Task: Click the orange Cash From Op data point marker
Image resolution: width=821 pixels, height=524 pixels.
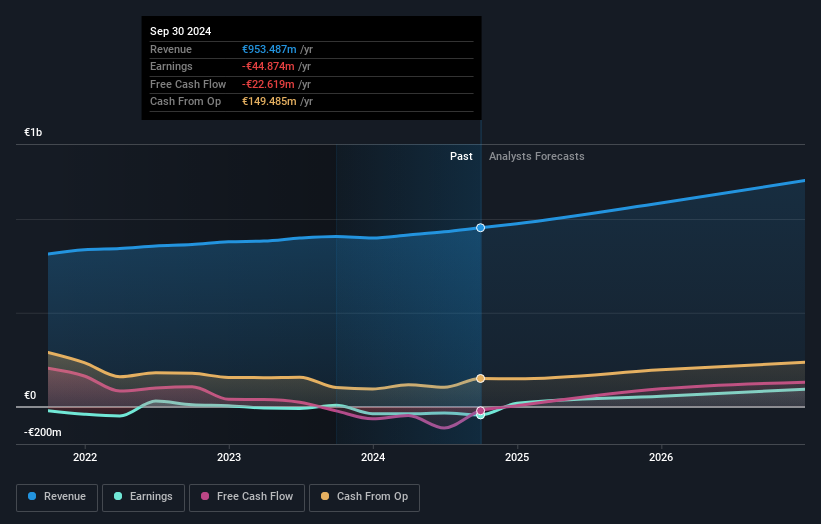Action: (480, 378)
